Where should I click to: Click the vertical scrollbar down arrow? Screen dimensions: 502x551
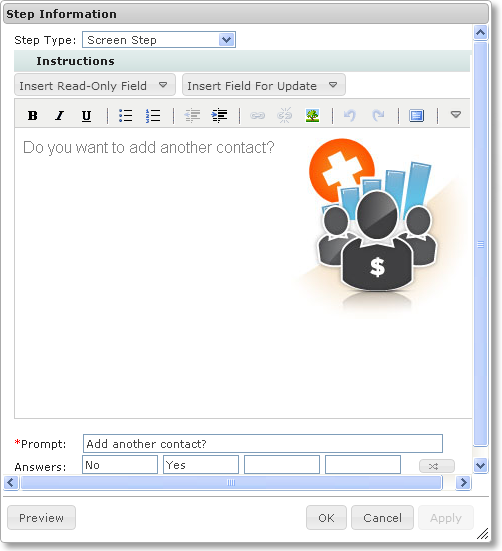coord(480,466)
